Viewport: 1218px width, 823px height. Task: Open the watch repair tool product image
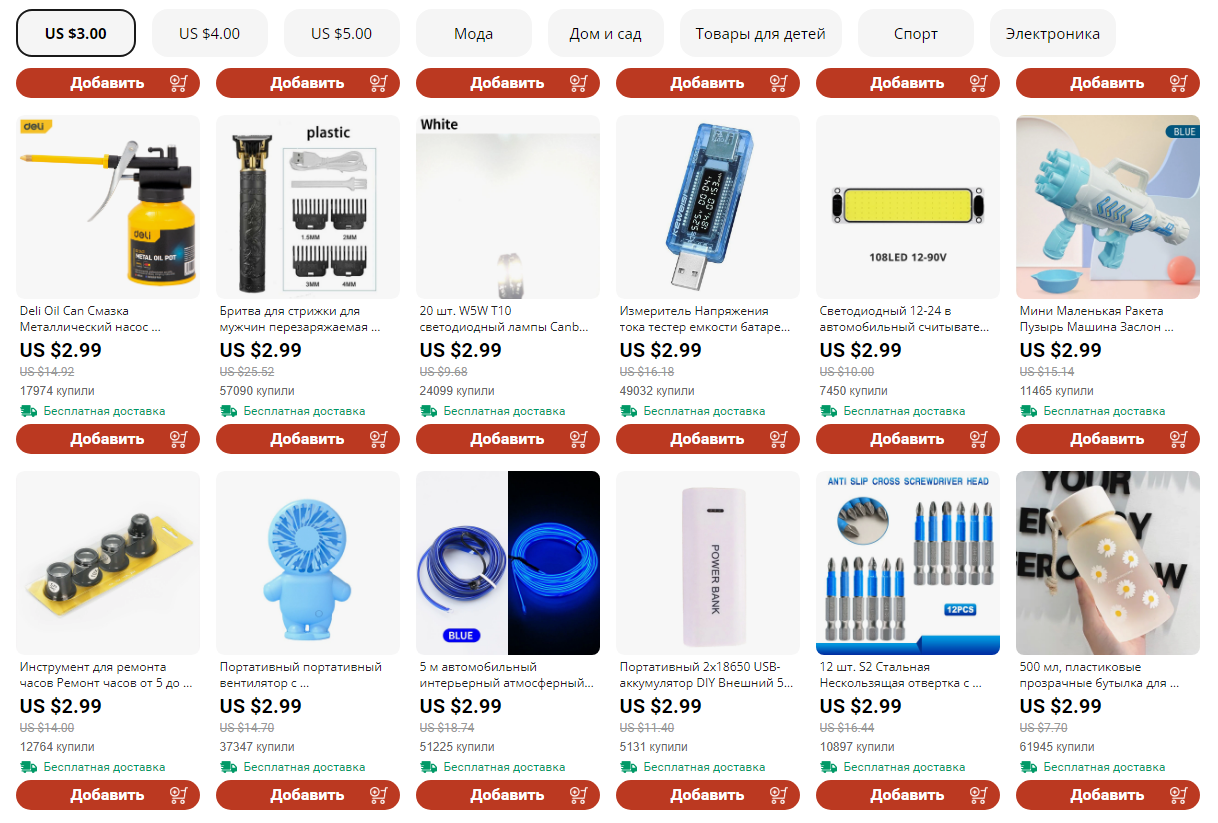(x=108, y=563)
